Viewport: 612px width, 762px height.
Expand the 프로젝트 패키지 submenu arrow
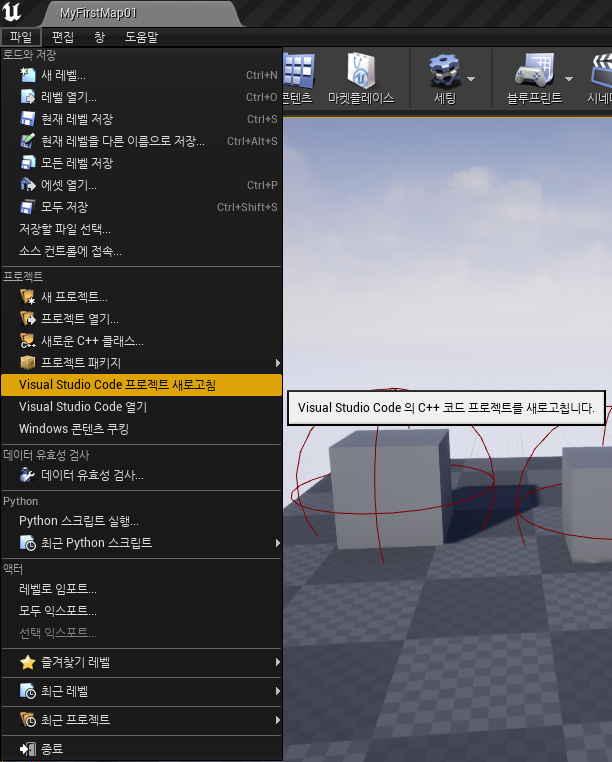(x=278, y=363)
